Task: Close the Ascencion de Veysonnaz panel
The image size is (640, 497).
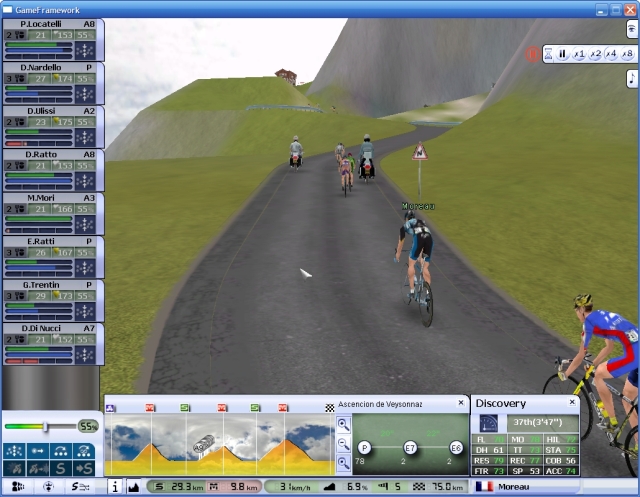Action: (x=461, y=403)
